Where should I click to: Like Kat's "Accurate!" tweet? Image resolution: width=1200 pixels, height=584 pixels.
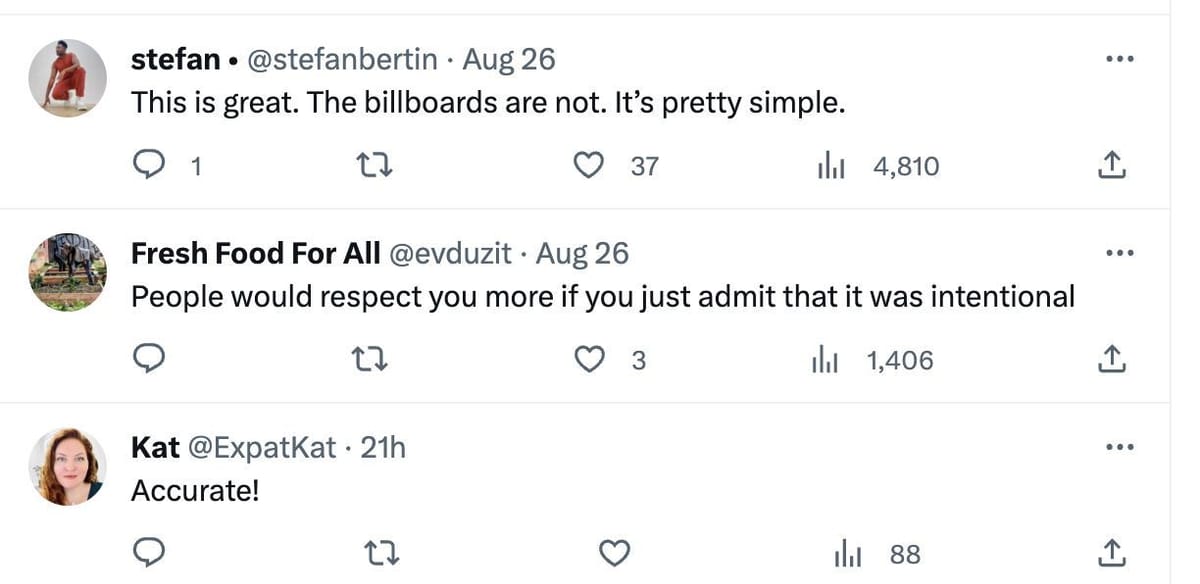(x=614, y=553)
